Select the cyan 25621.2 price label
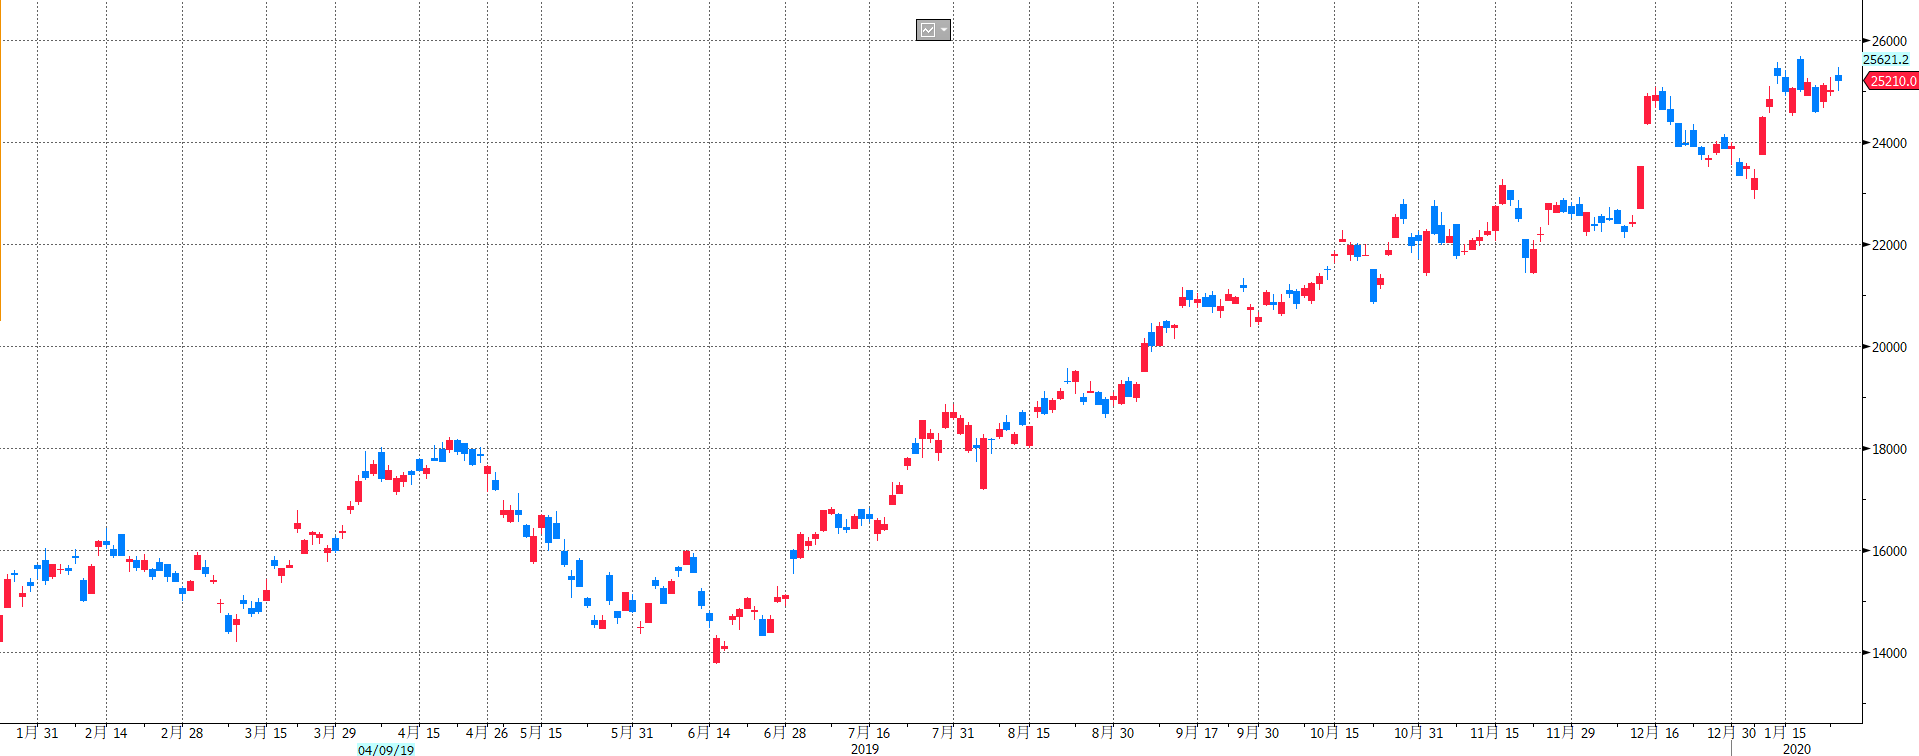1919x756 pixels. 1885,60
